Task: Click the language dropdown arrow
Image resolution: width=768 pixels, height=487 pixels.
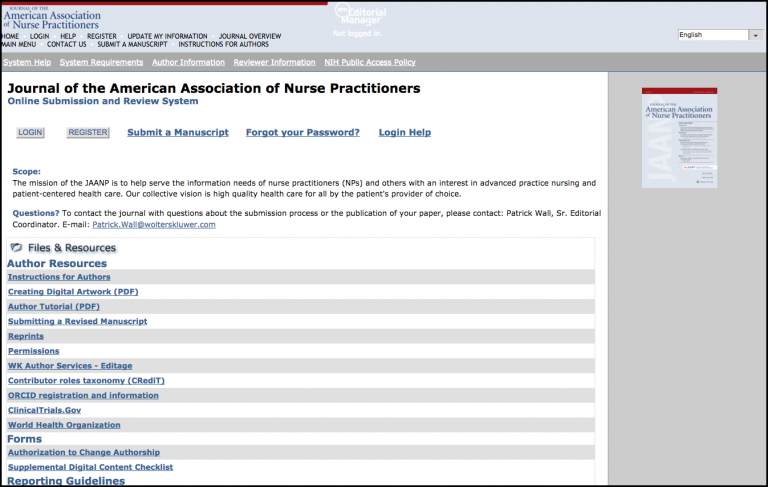Action: (755, 35)
